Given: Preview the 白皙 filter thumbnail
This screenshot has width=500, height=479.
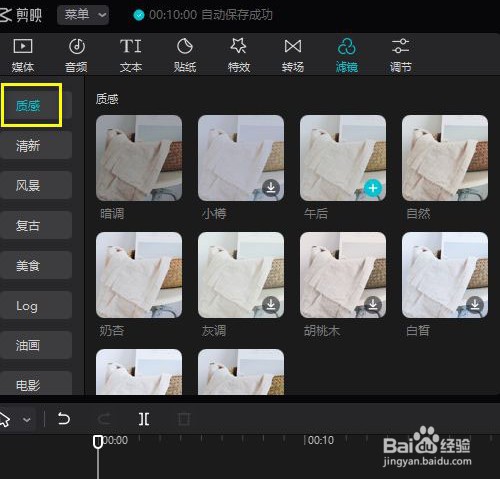Looking at the screenshot, I should pos(445,275).
